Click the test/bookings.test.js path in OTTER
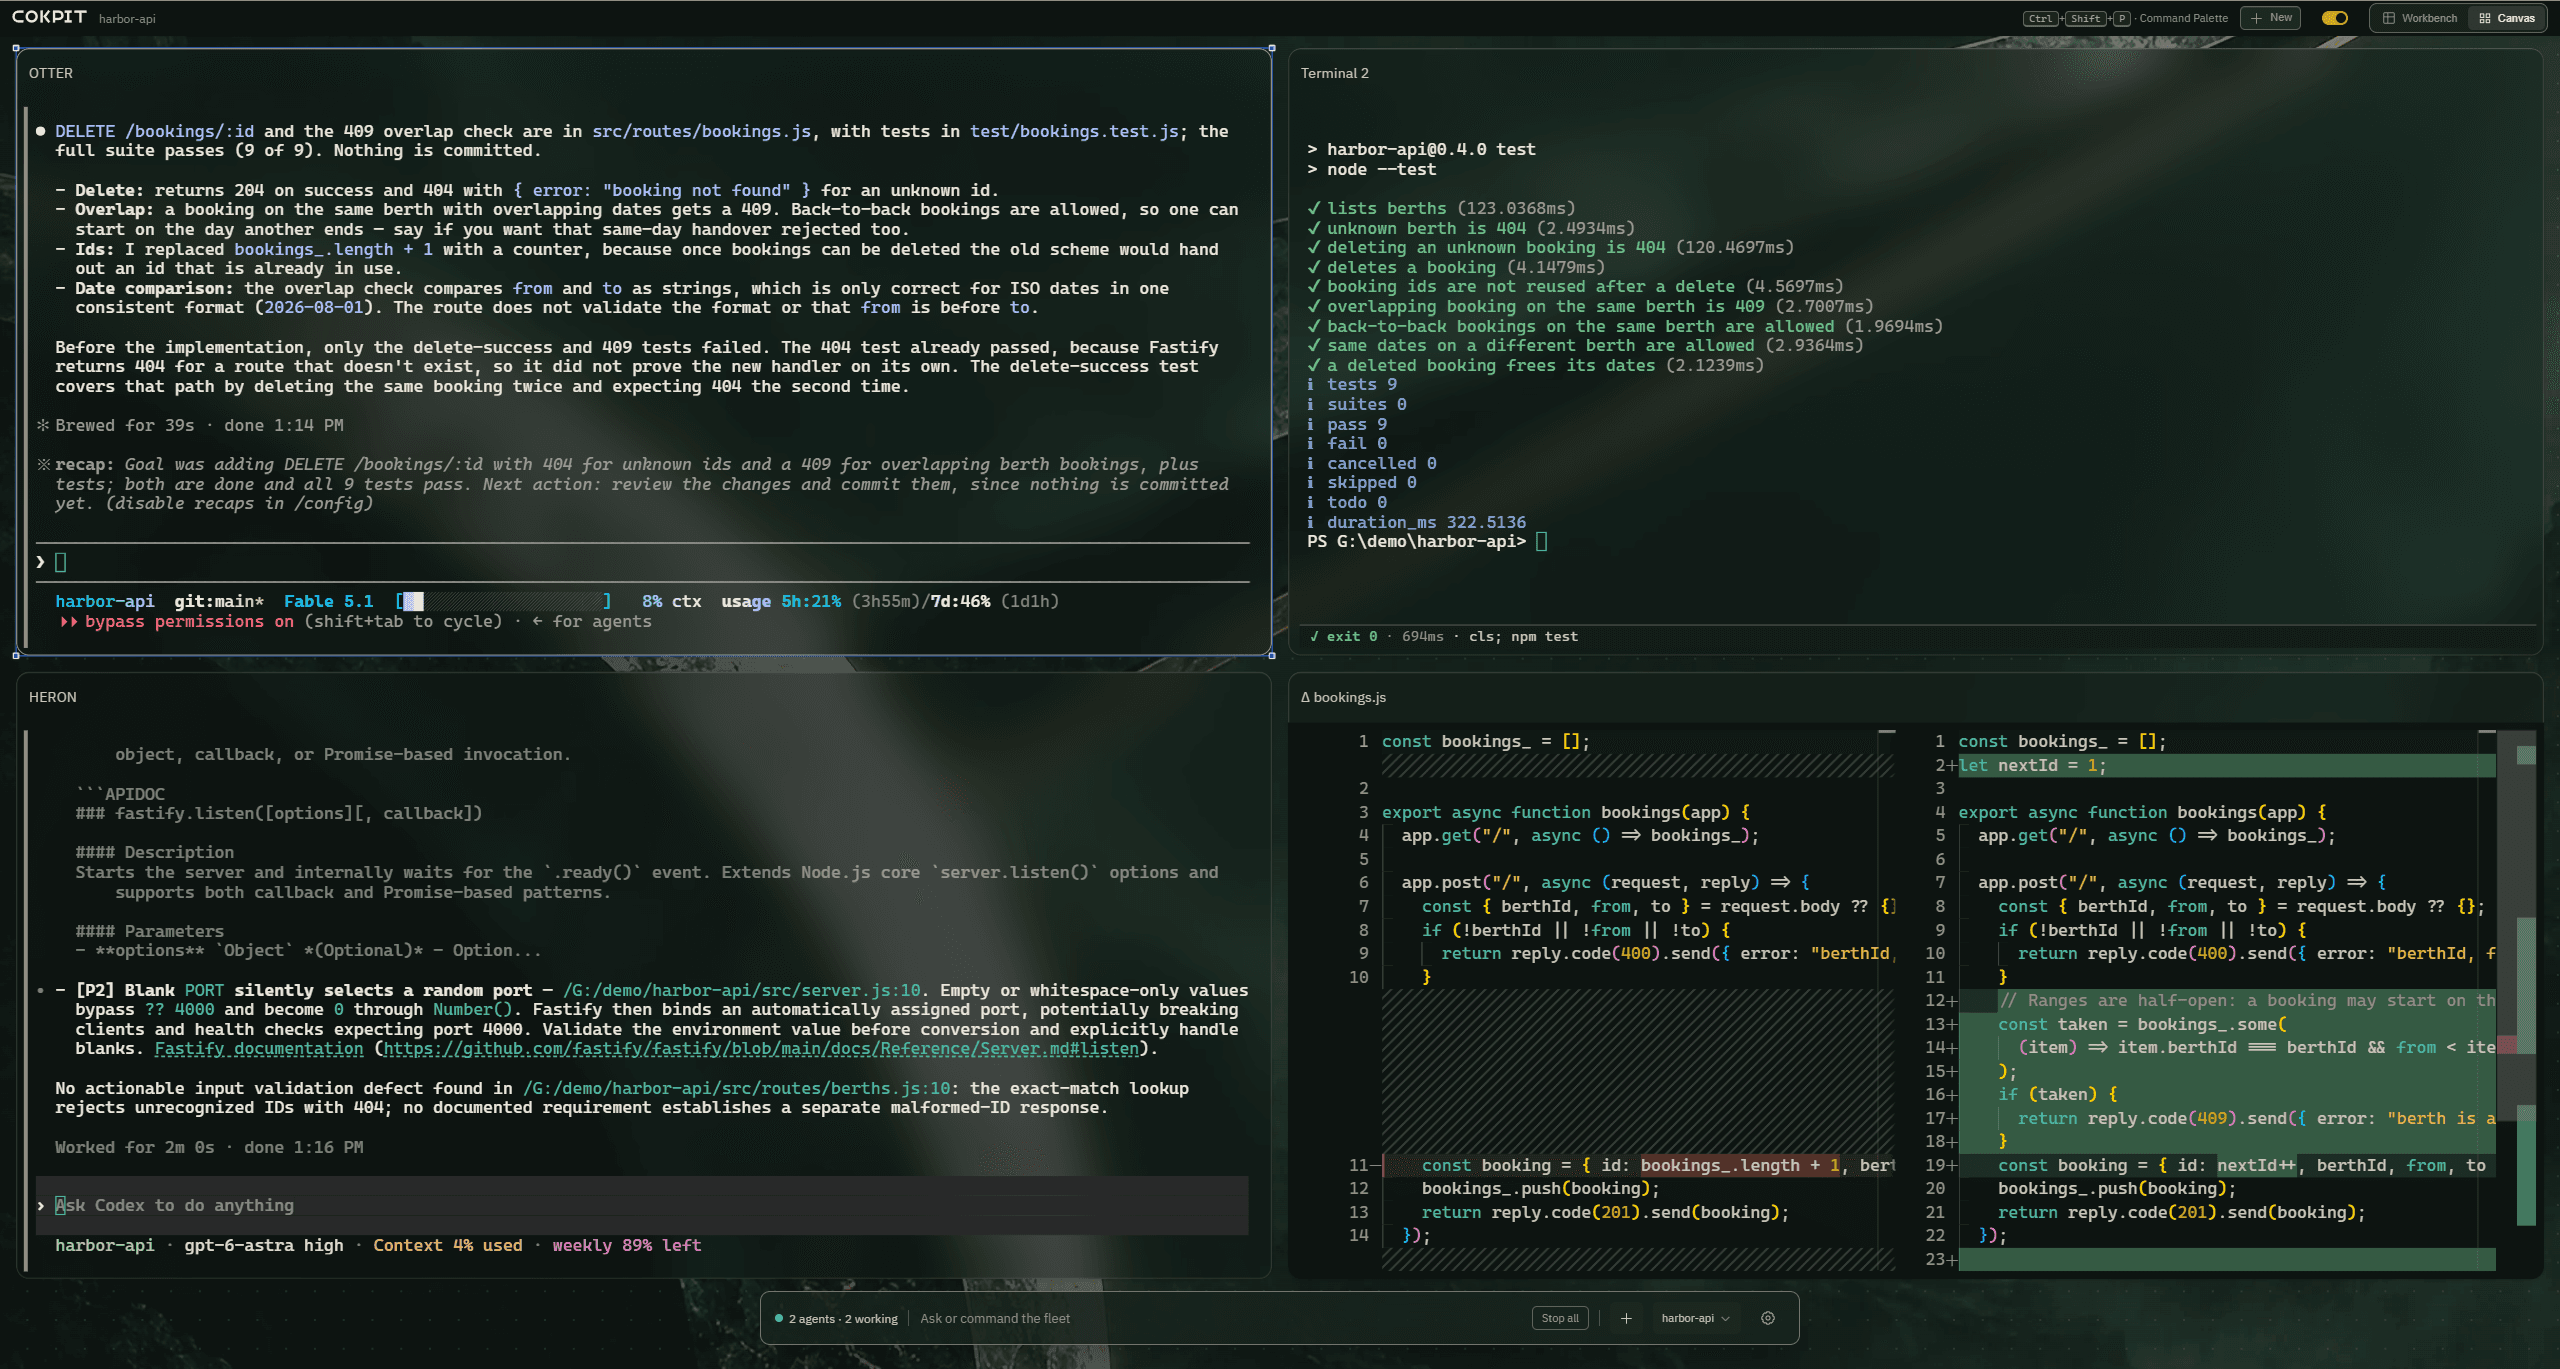This screenshot has width=2560, height=1369. 1074,131
